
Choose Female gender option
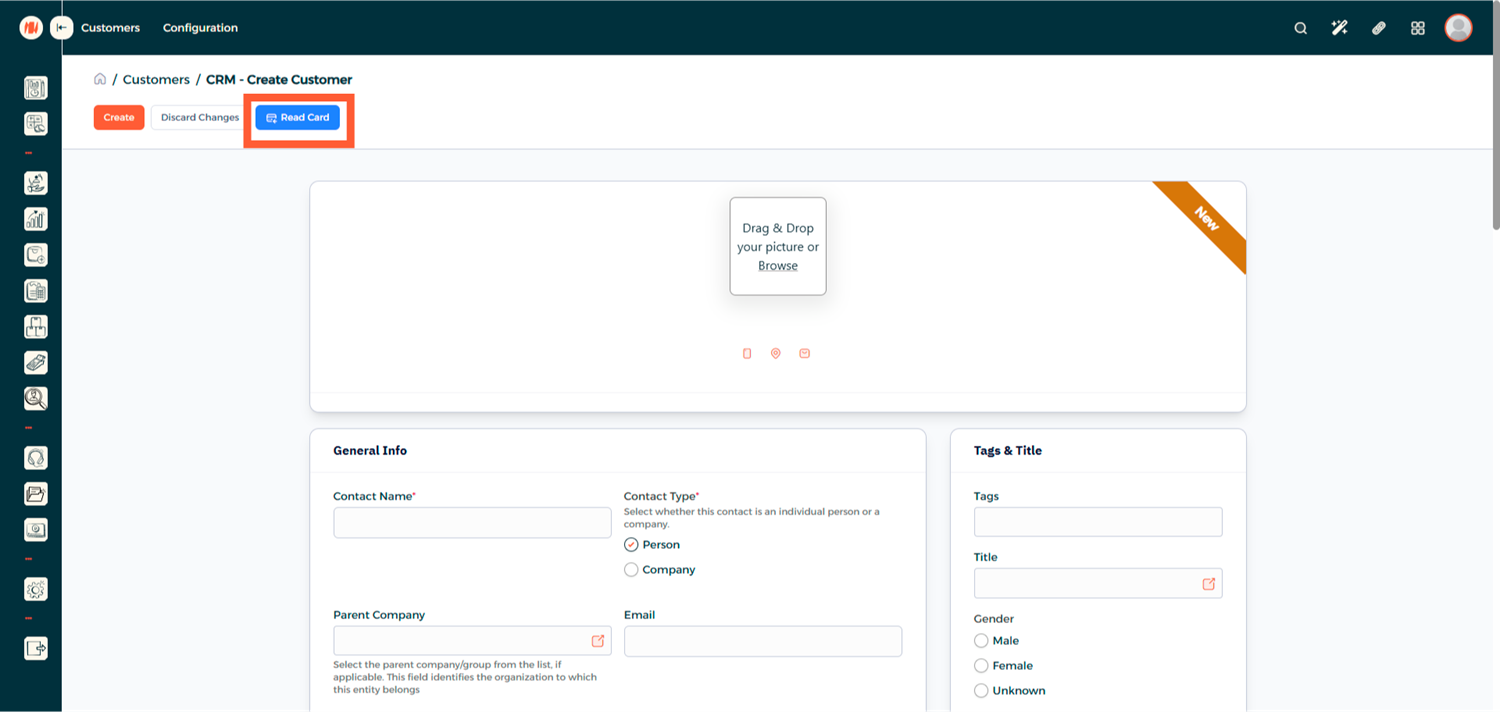coord(981,666)
